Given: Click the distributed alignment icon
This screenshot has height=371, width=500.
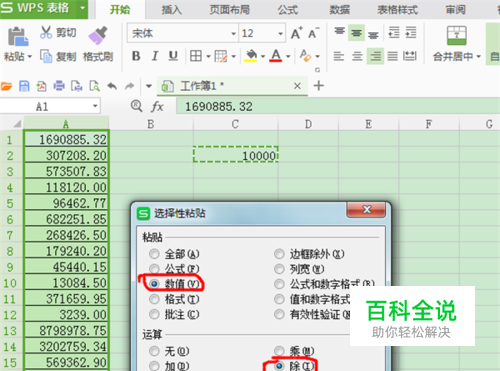Looking at the screenshot, I should coord(410,56).
